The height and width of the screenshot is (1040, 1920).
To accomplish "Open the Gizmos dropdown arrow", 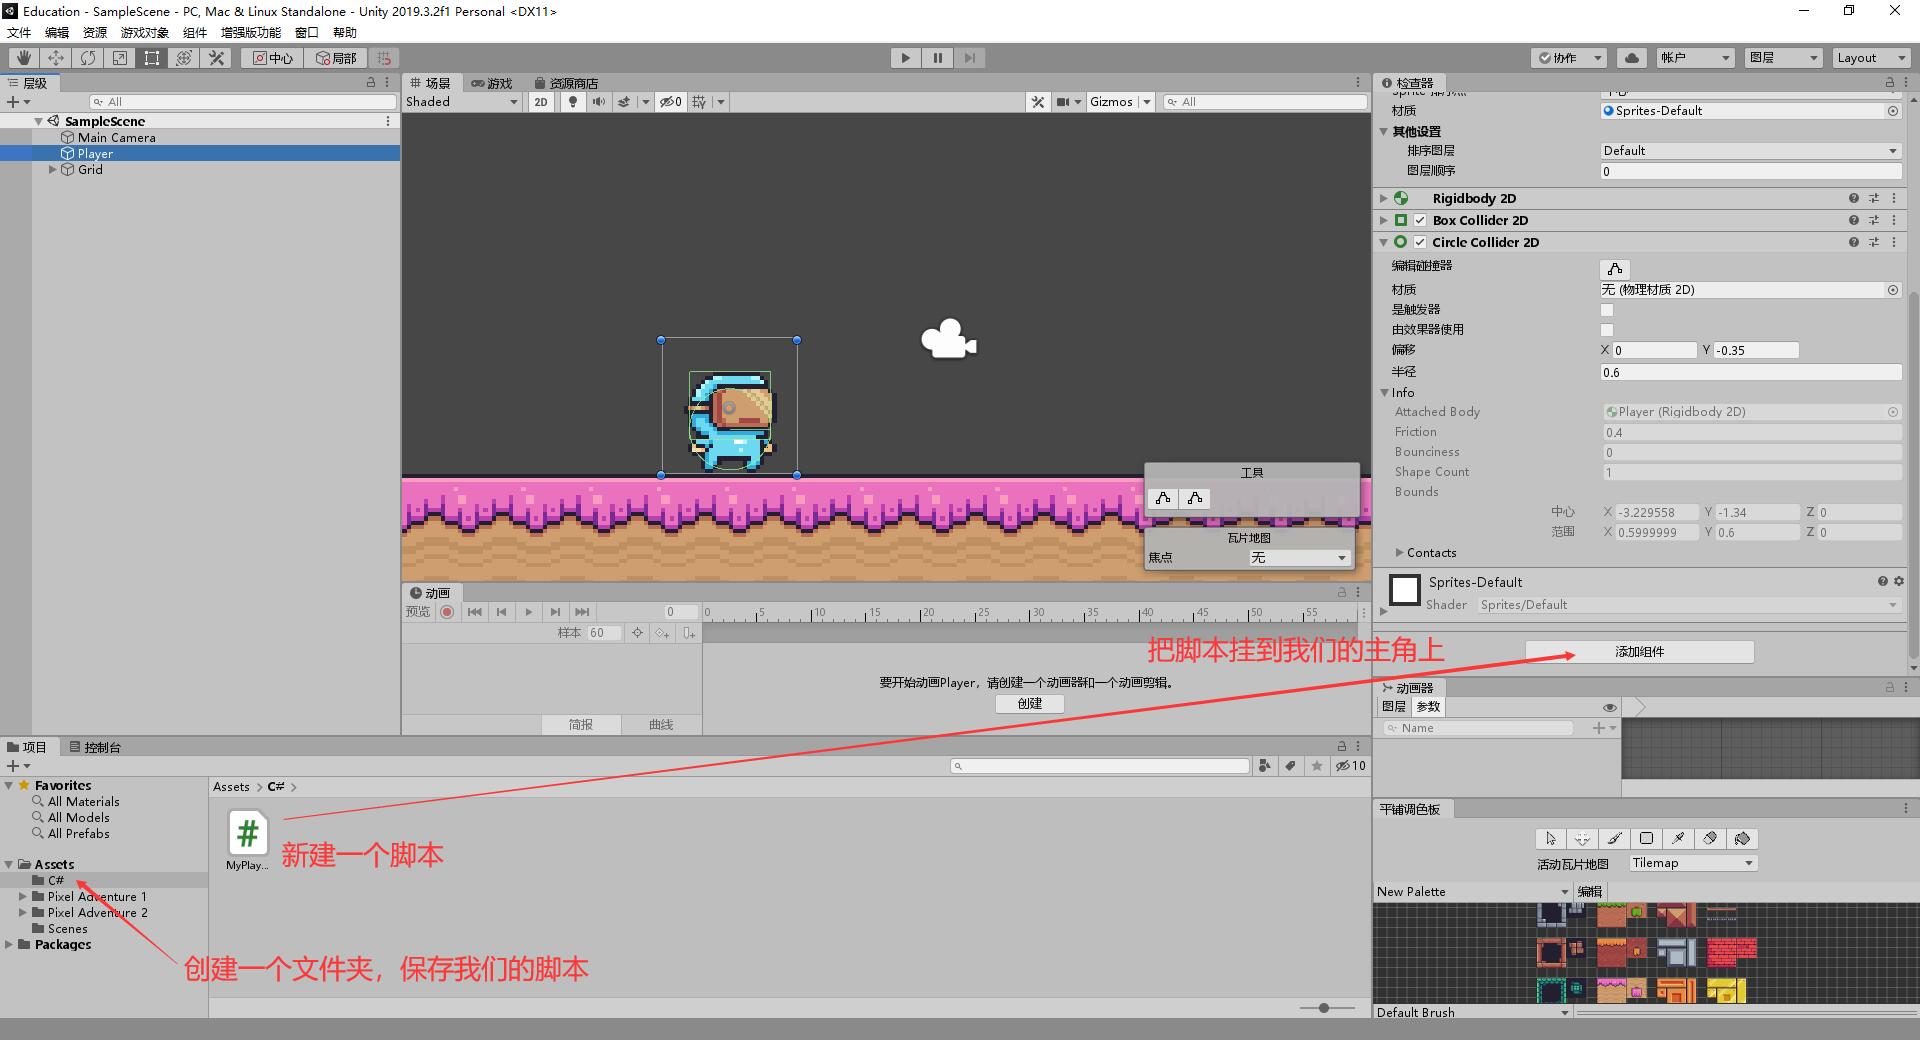I will point(1146,102).
